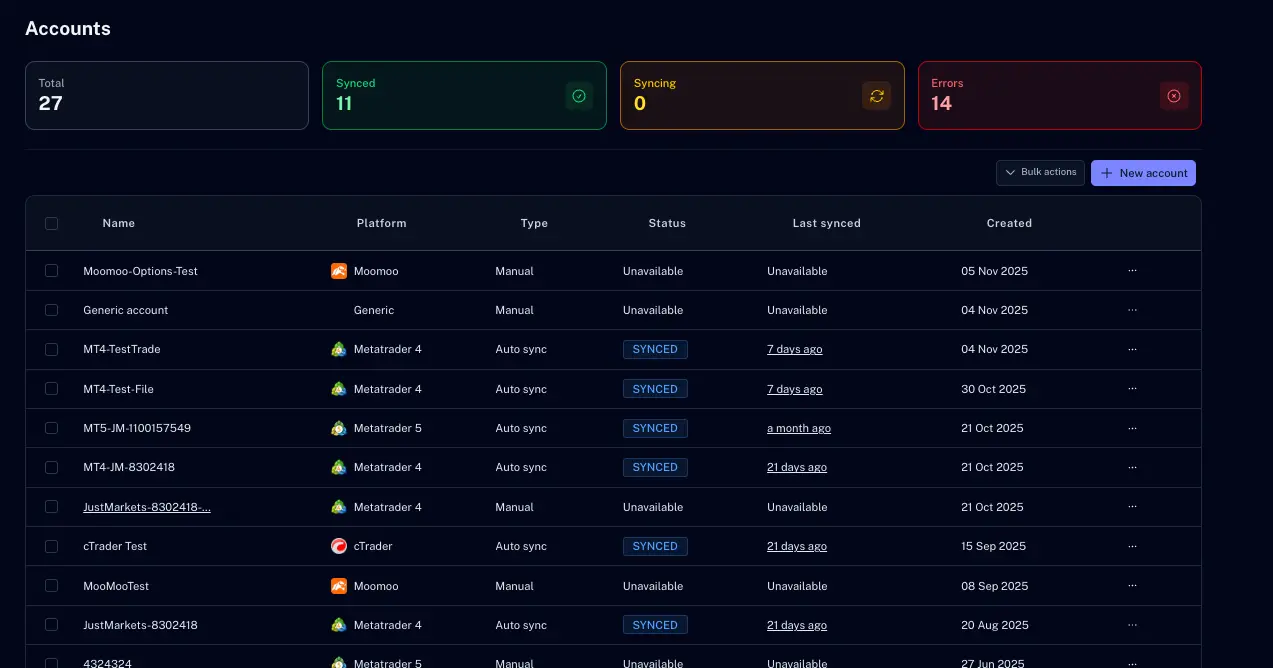Click the '7 days ago' last synced link
The height and width of the screenshot is (668, 1273).
[794, 349]
